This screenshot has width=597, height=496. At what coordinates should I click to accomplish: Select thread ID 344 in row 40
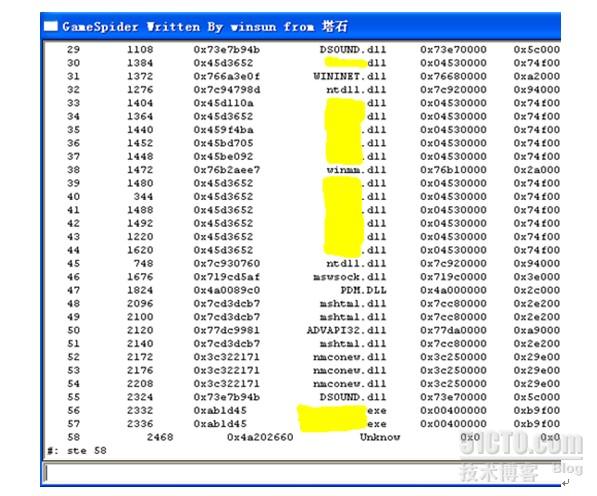click(143, 196)
